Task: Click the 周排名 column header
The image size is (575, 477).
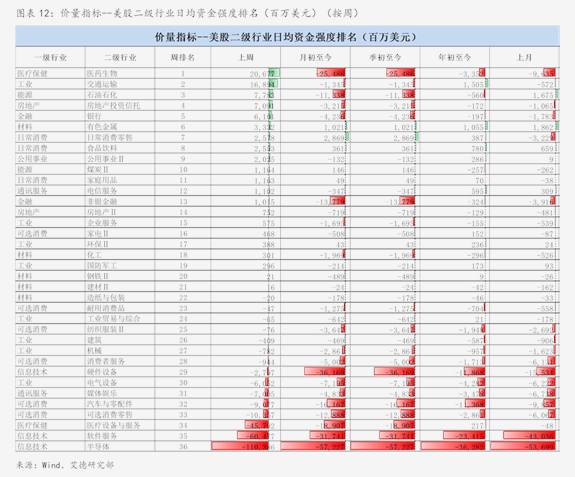Action: coord(183,58)
